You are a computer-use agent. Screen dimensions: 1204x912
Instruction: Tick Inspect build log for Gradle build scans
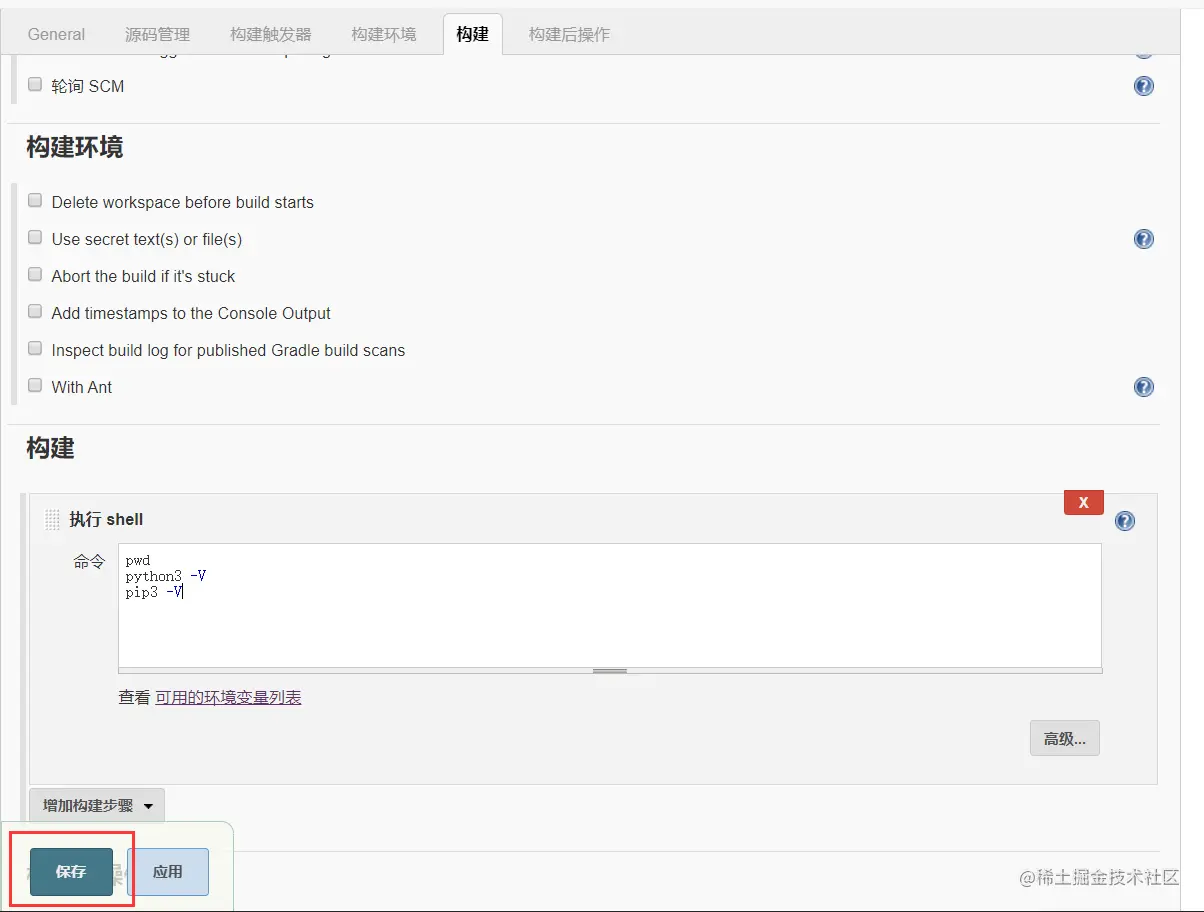click(x=35, y=349)
